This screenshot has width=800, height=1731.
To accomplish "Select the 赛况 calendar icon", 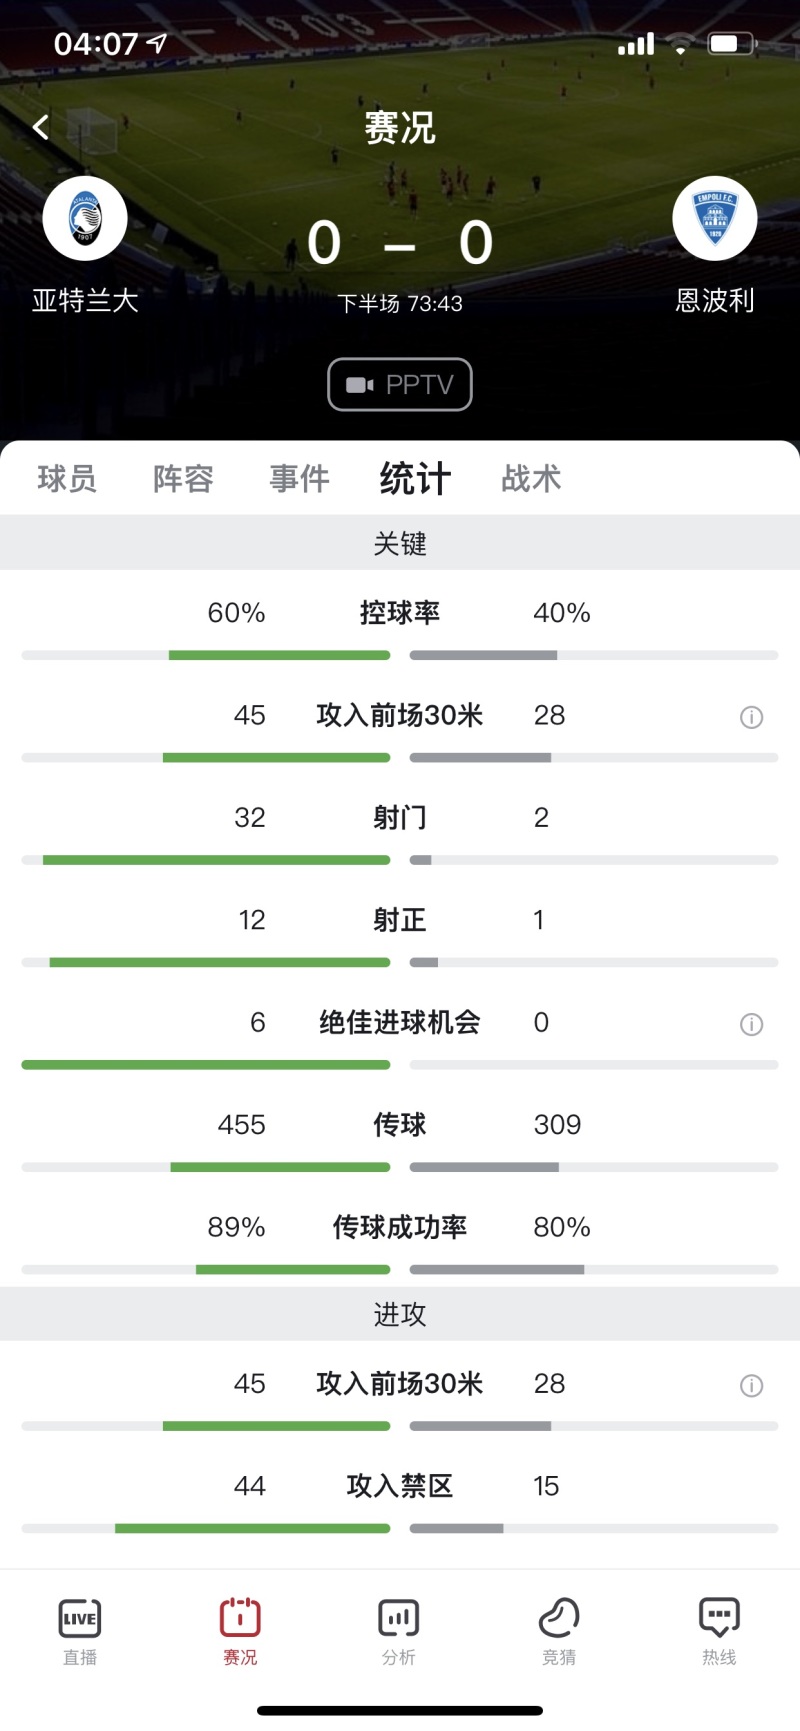I will point(240,1618).
